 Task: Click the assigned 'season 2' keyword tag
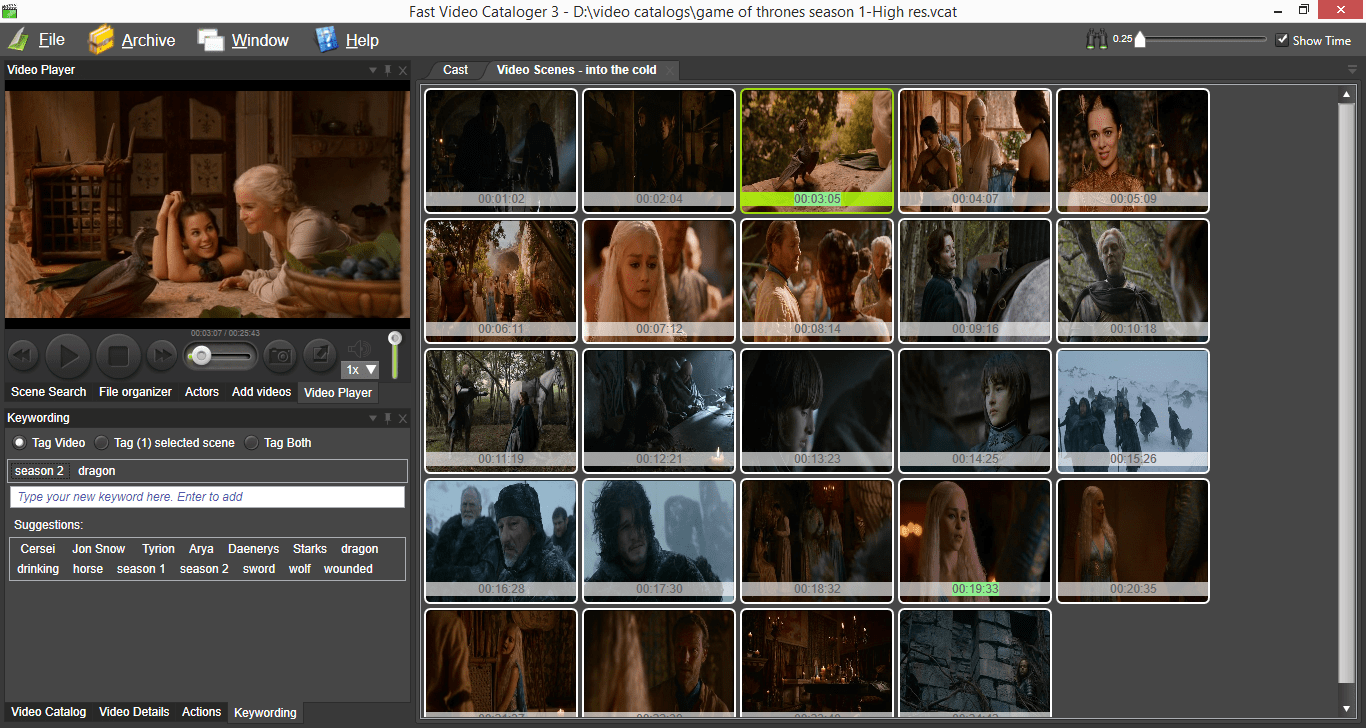point(39,471)
